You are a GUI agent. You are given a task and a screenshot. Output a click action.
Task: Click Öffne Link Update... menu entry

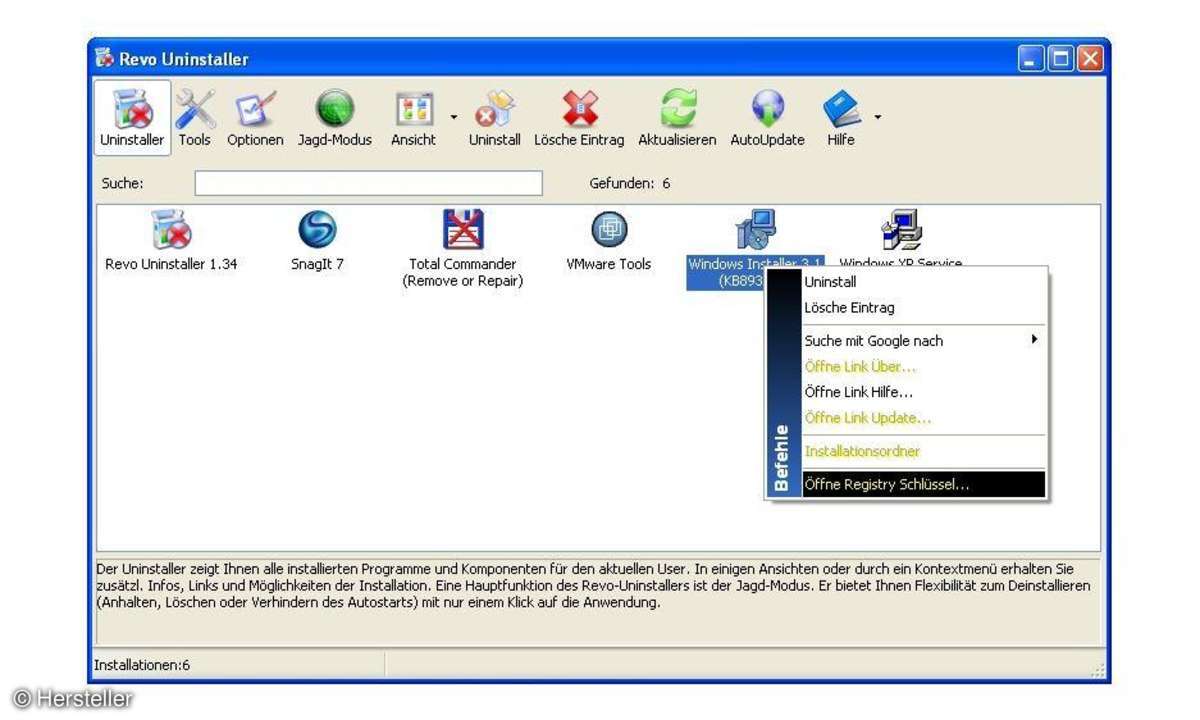pos(923,418)
